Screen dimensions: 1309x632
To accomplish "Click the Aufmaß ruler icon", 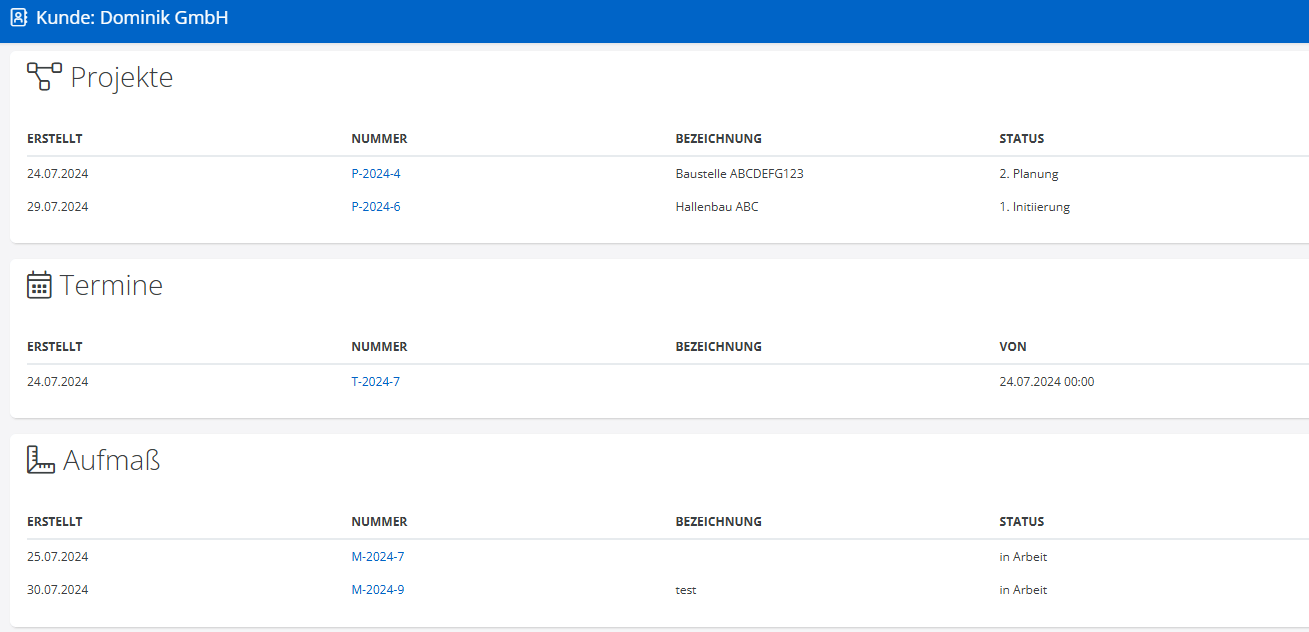I will 40,460.
